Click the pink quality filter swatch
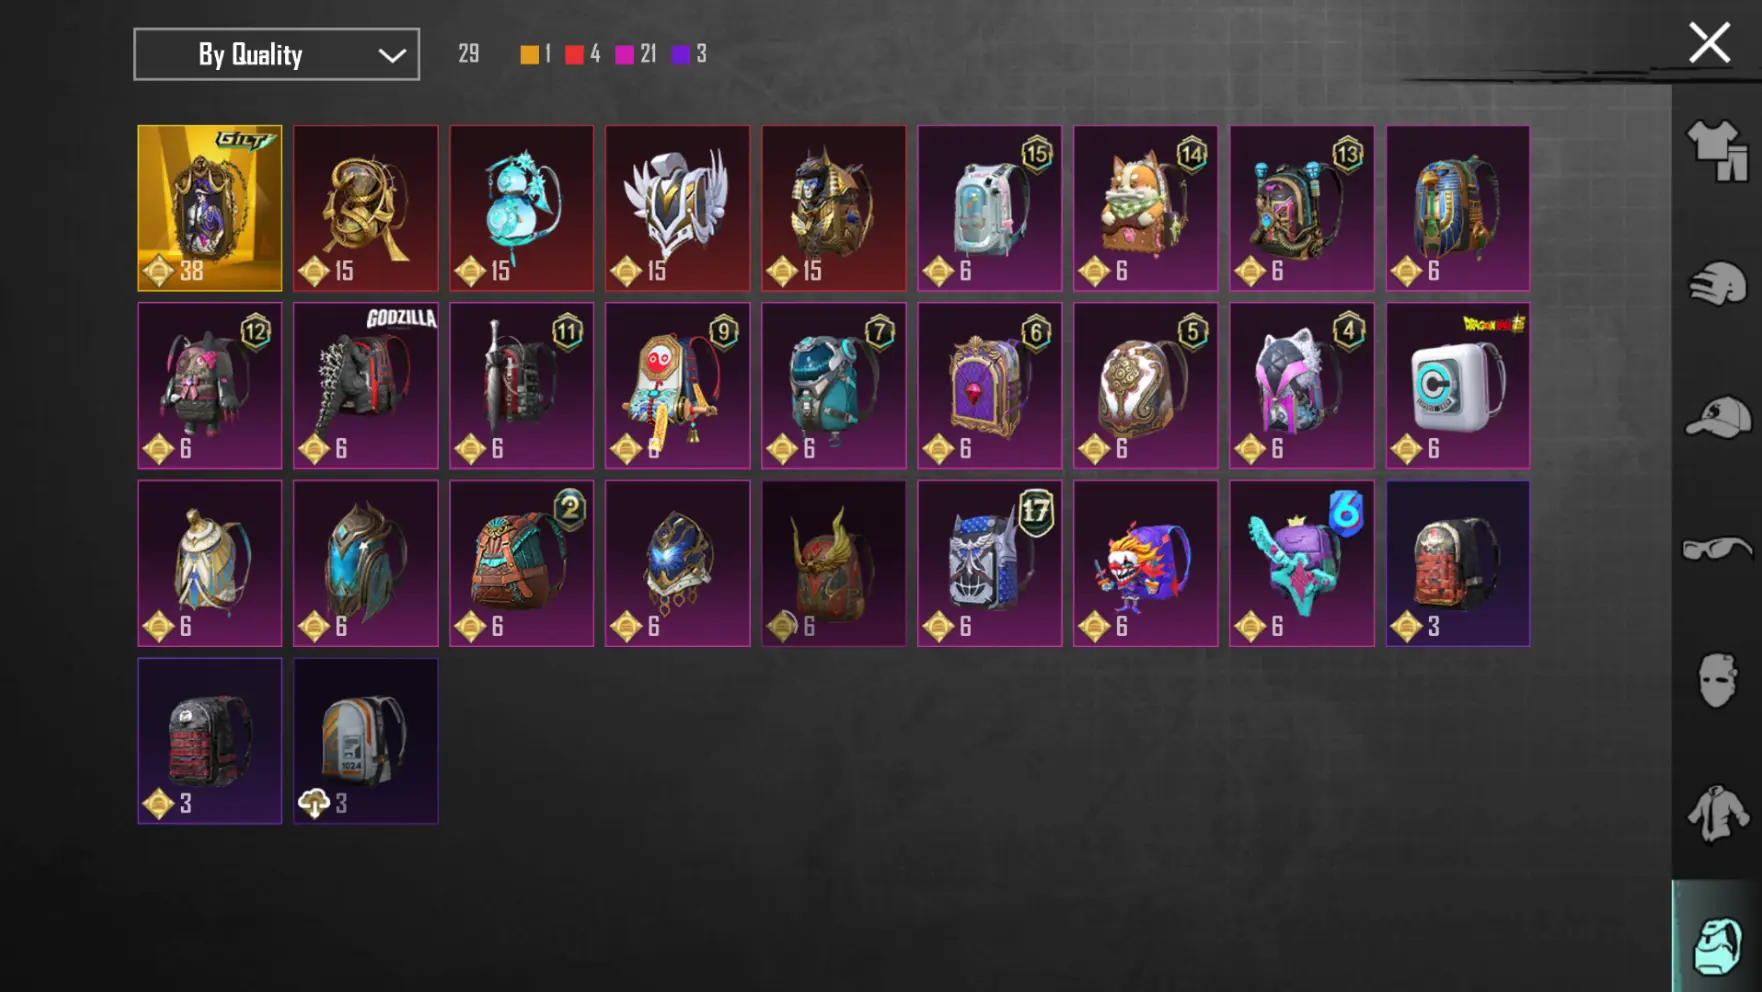Screen dimensions: 1762x992 pyautogui.click(x=624, y=54)
